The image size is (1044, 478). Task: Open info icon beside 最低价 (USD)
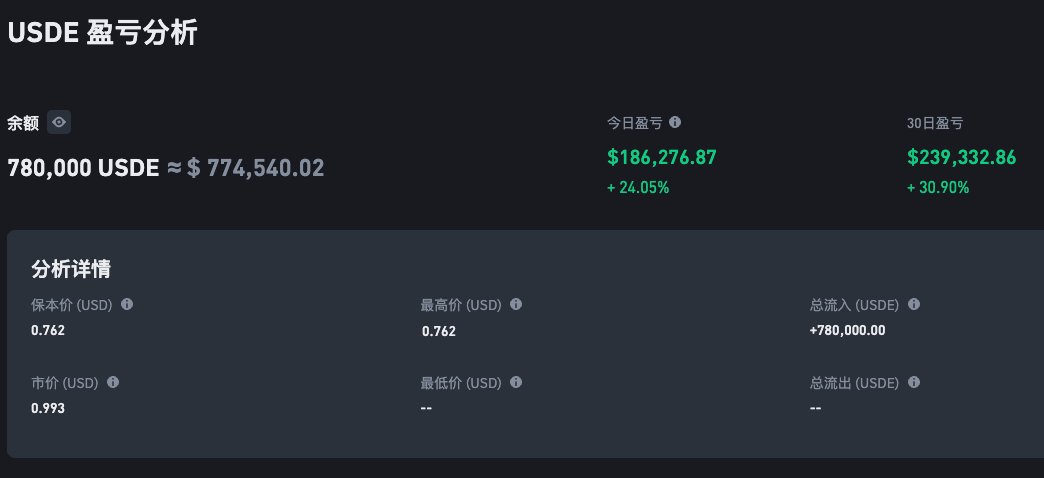pyautogui.click(x=516, y=382)
